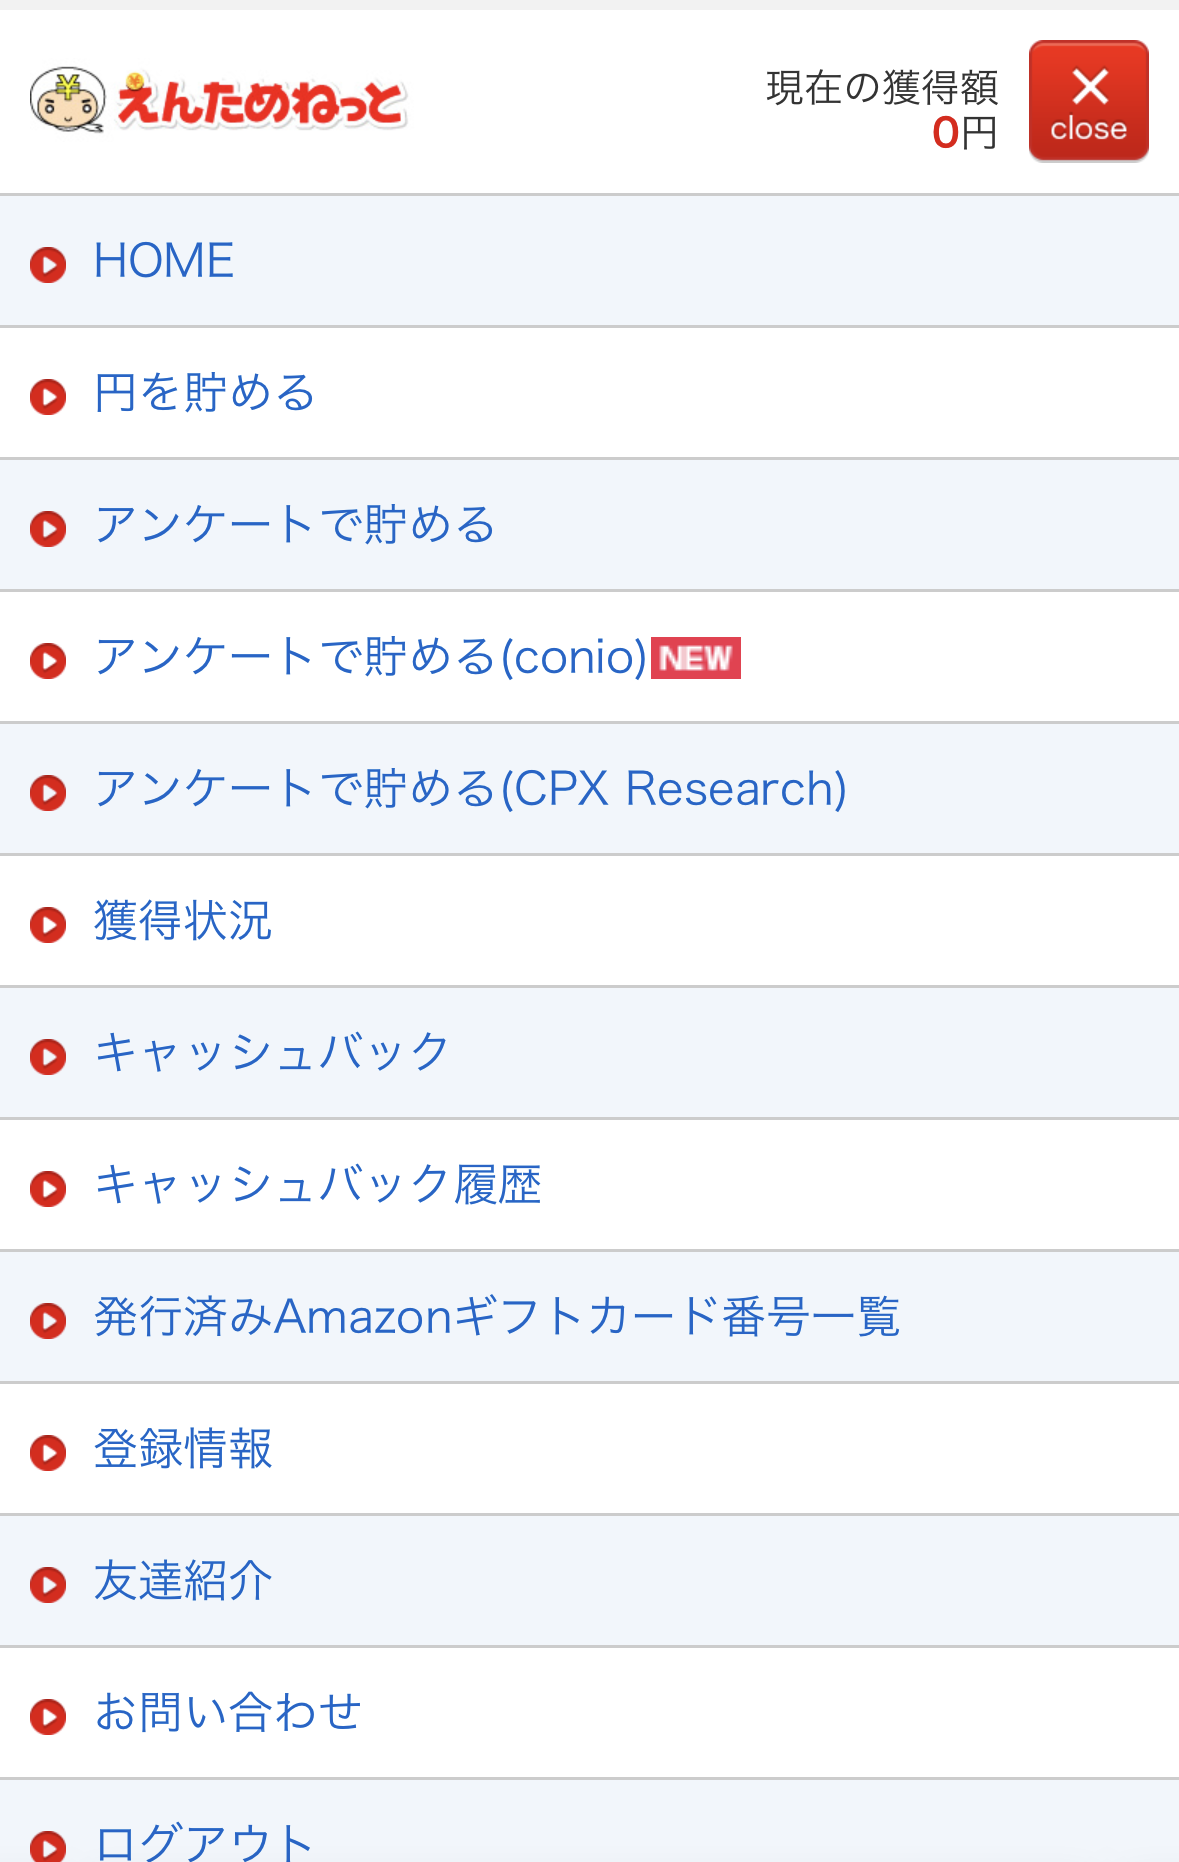
Task: Open 発行済みAmazonギフトカード番号一覧
Action: coord(497,1317)
